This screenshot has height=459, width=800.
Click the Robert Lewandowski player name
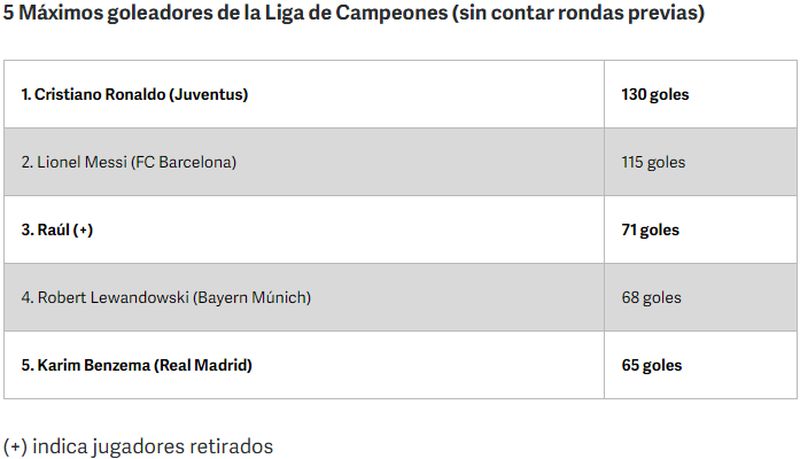click(112, 298)
